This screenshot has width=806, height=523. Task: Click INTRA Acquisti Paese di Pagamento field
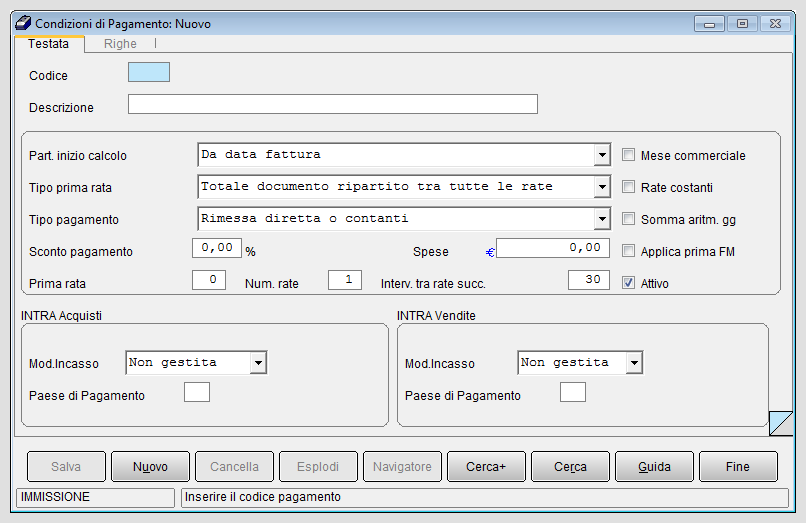click(x=197, y=392)
